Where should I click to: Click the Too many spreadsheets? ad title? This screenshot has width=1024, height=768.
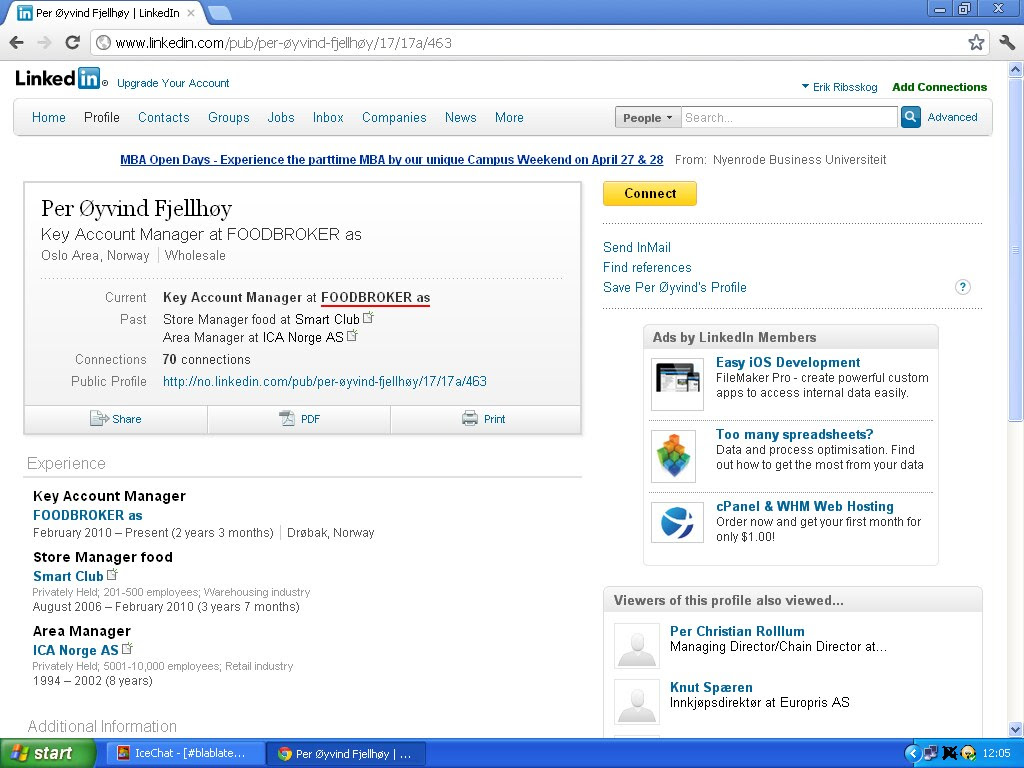coord(794,434)
